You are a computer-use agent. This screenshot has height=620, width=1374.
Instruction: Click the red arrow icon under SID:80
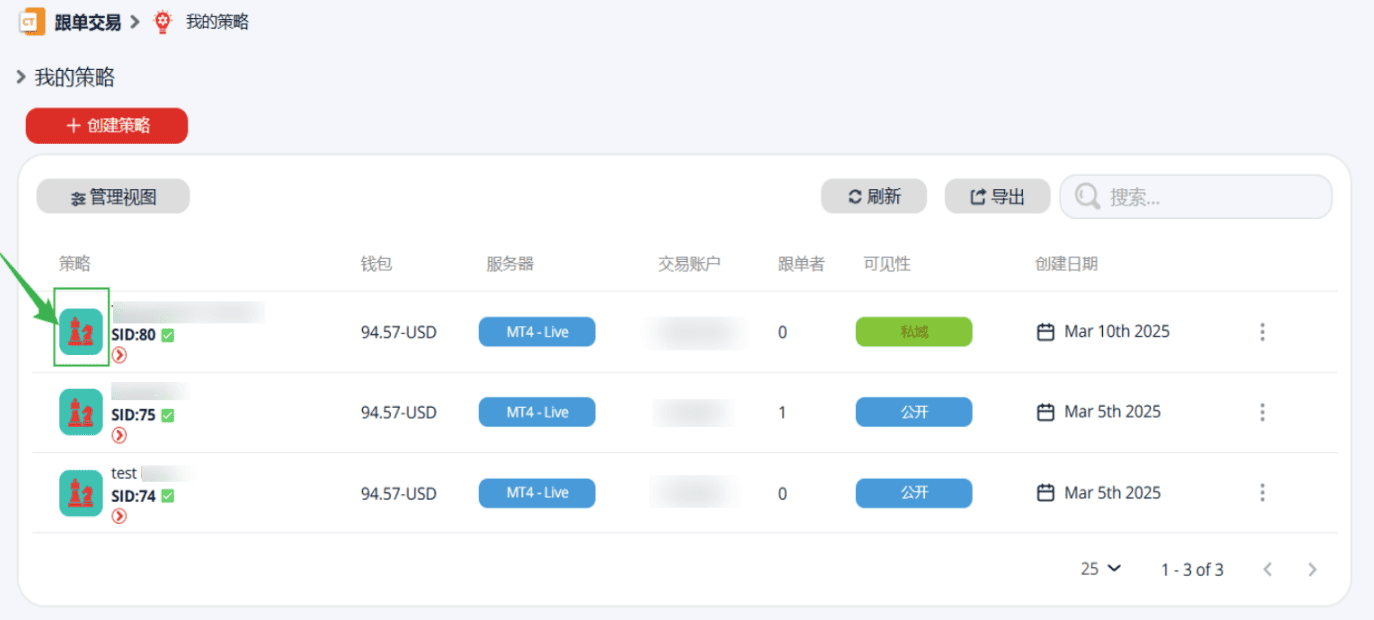tap(119, 355)
